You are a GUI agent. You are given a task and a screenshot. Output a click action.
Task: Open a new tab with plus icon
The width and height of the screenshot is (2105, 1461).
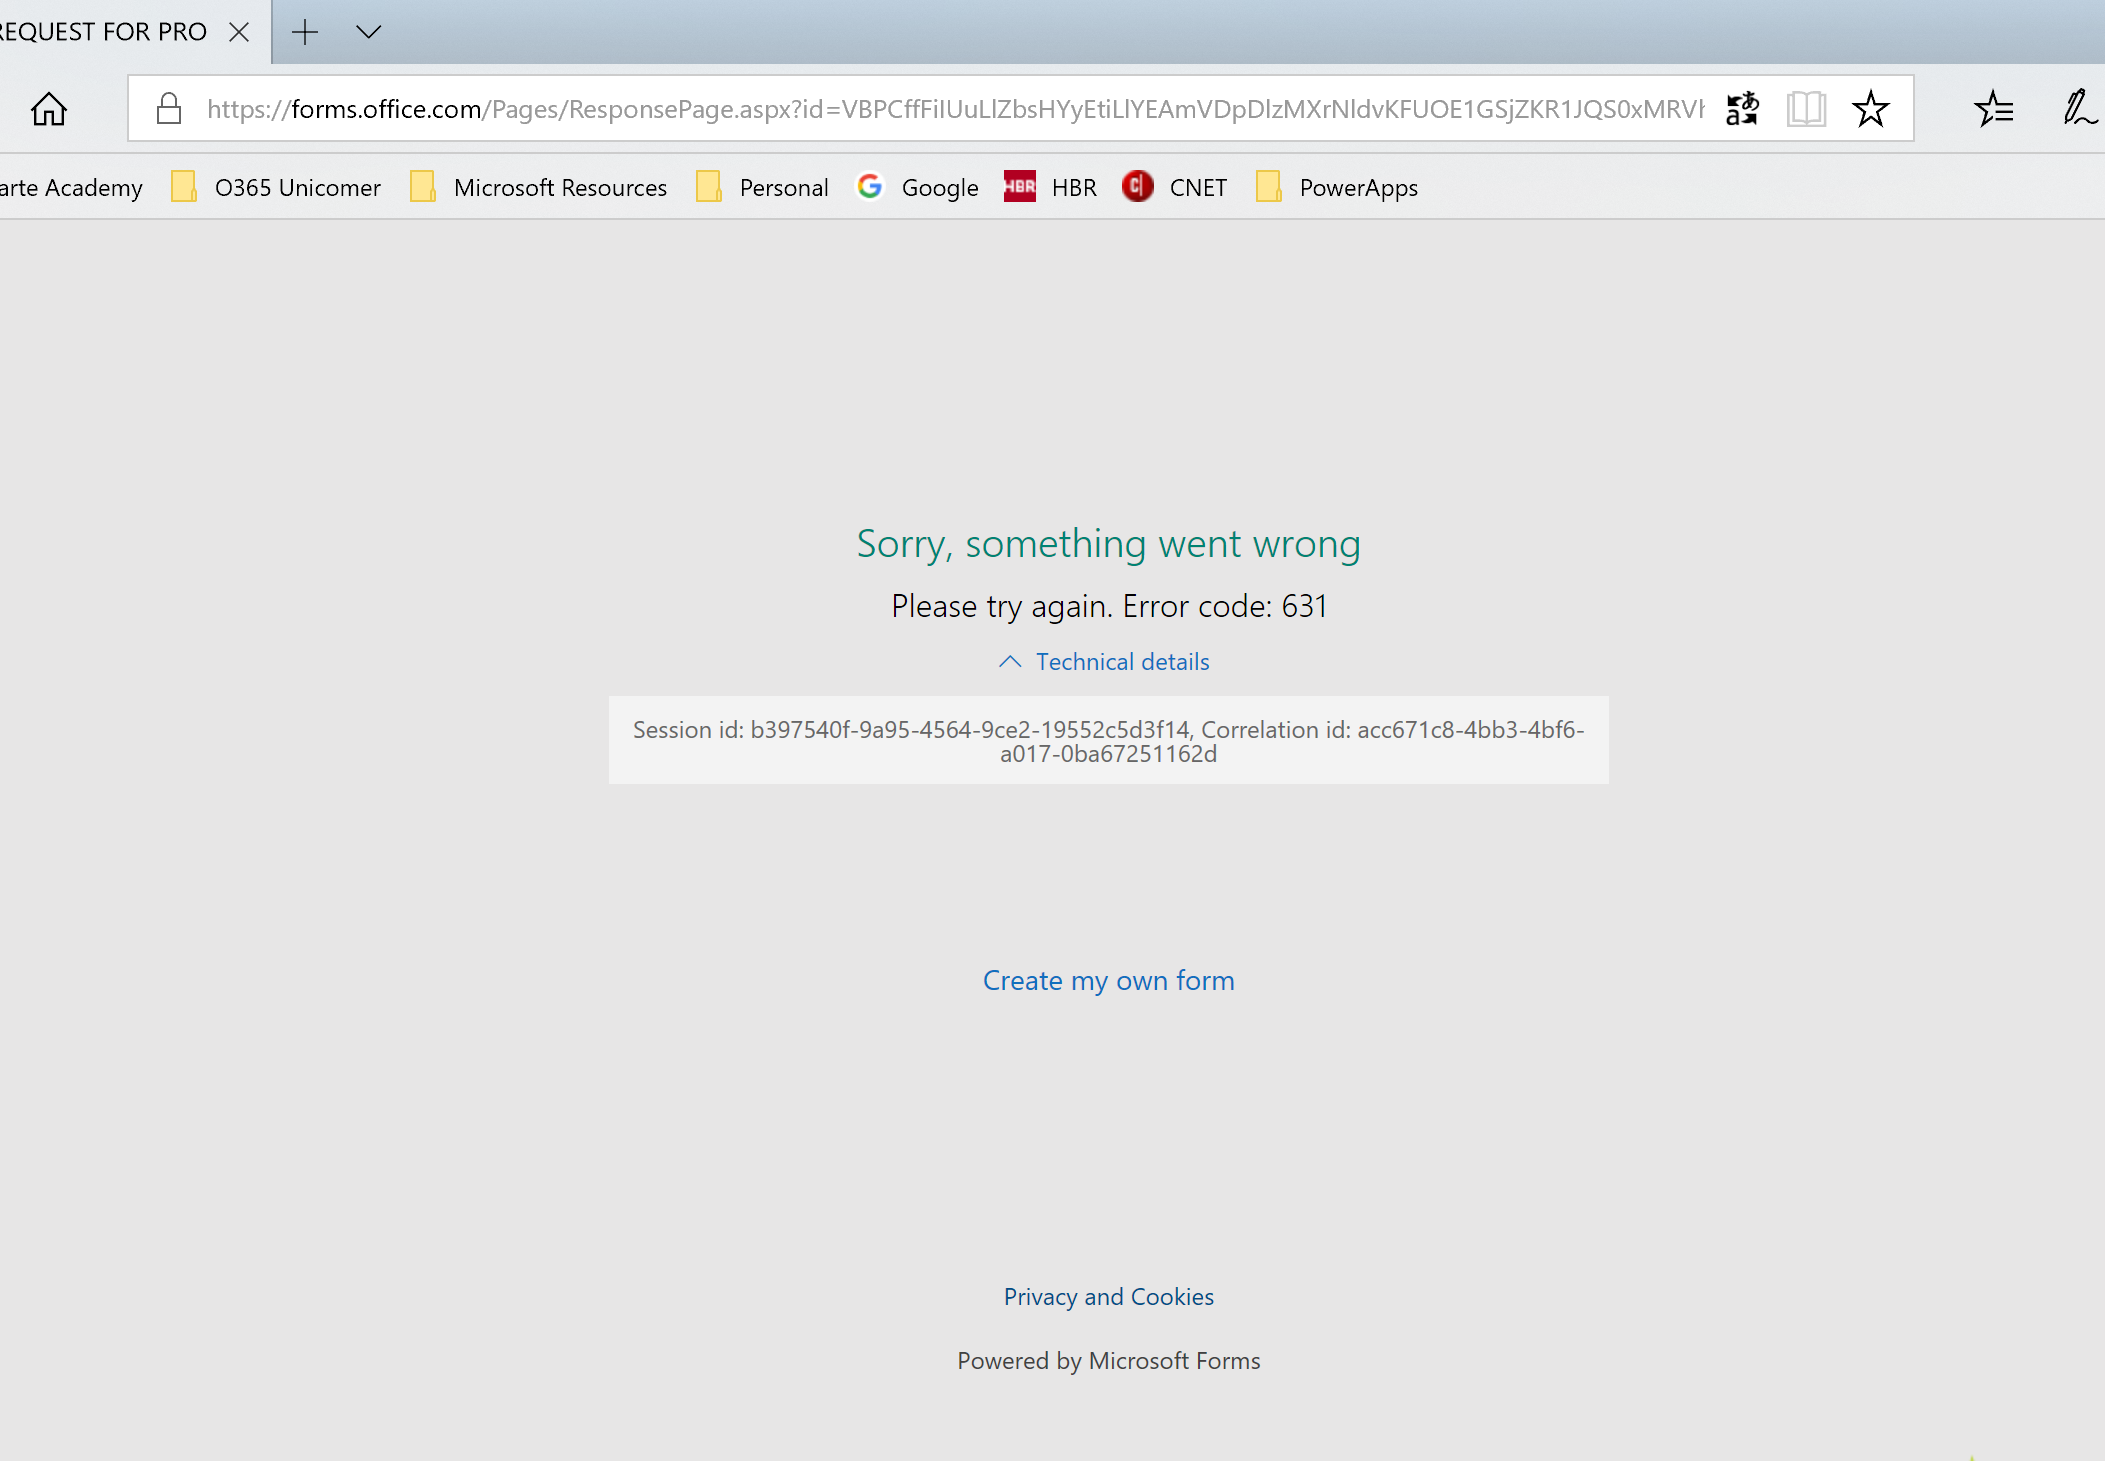[x=305, y=32]
